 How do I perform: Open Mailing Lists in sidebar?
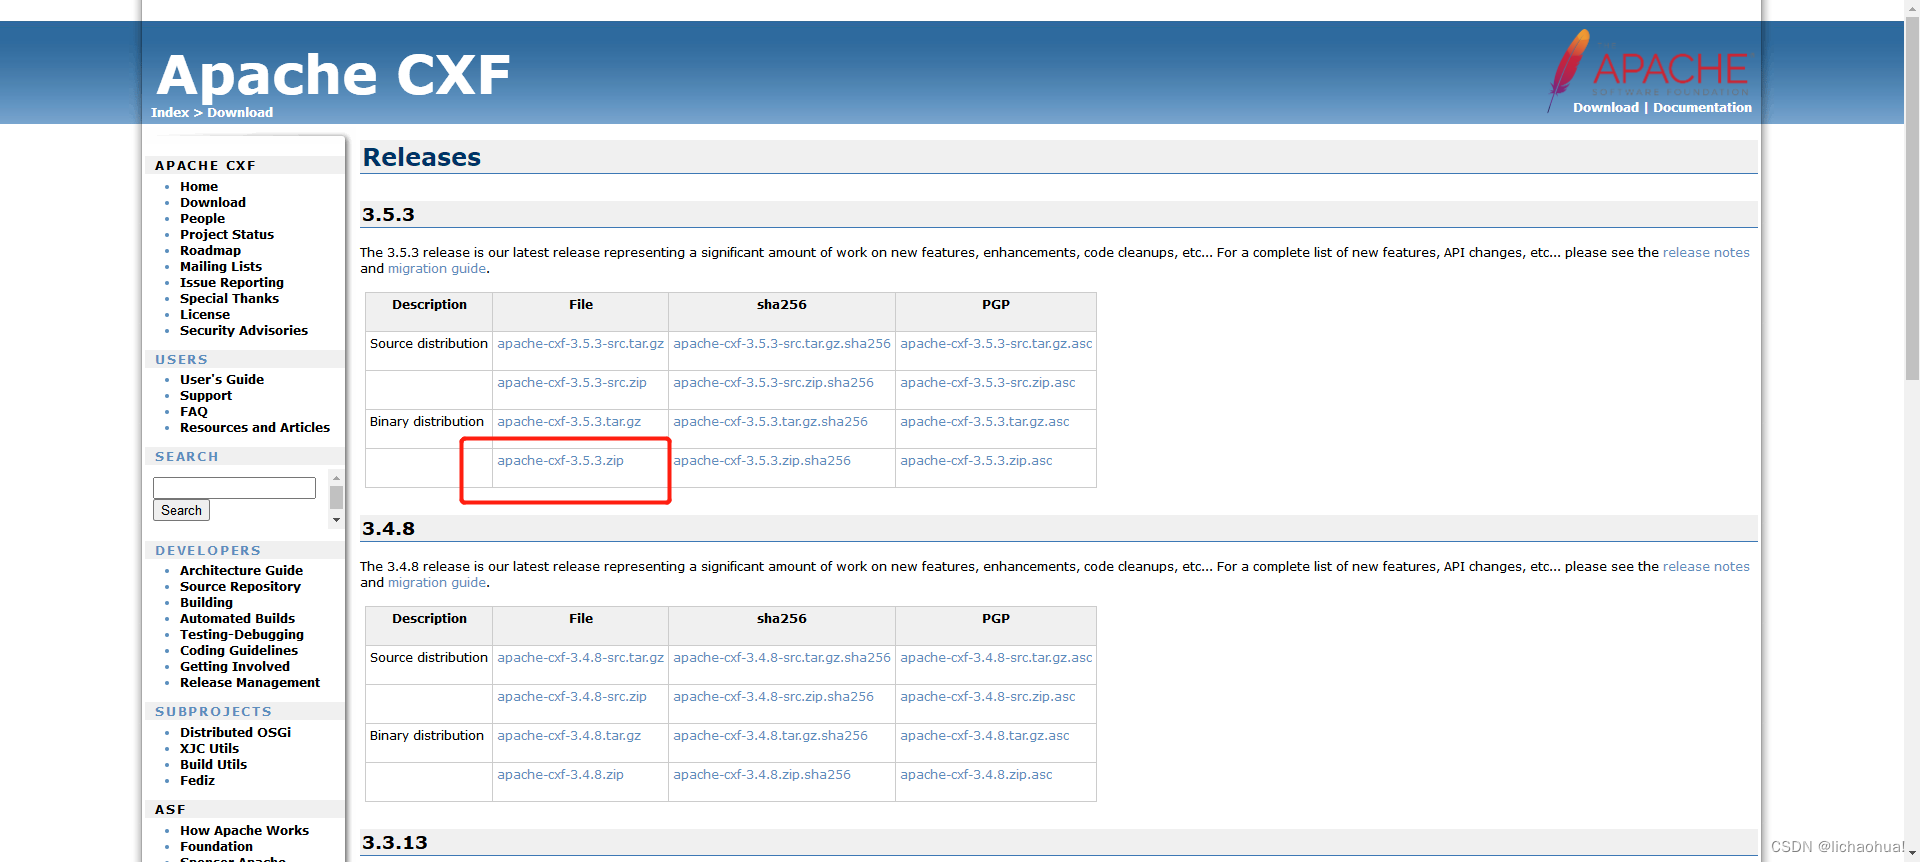click(x=221, y=267)
